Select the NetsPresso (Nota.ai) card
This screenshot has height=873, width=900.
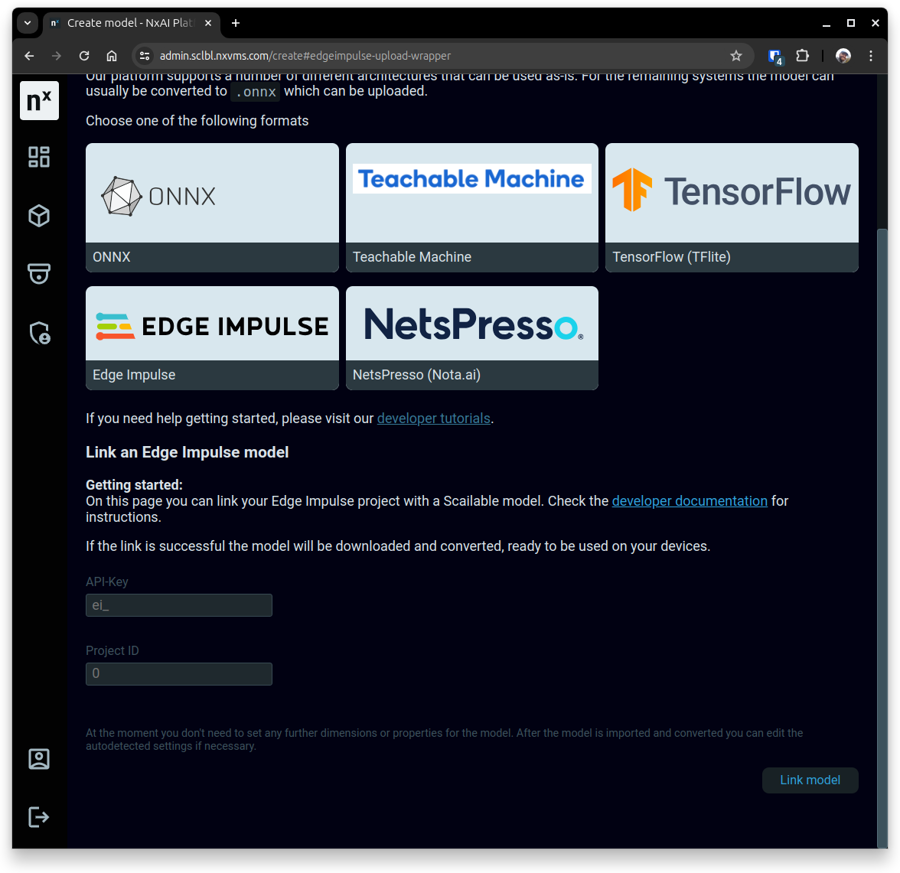[472, 338]
